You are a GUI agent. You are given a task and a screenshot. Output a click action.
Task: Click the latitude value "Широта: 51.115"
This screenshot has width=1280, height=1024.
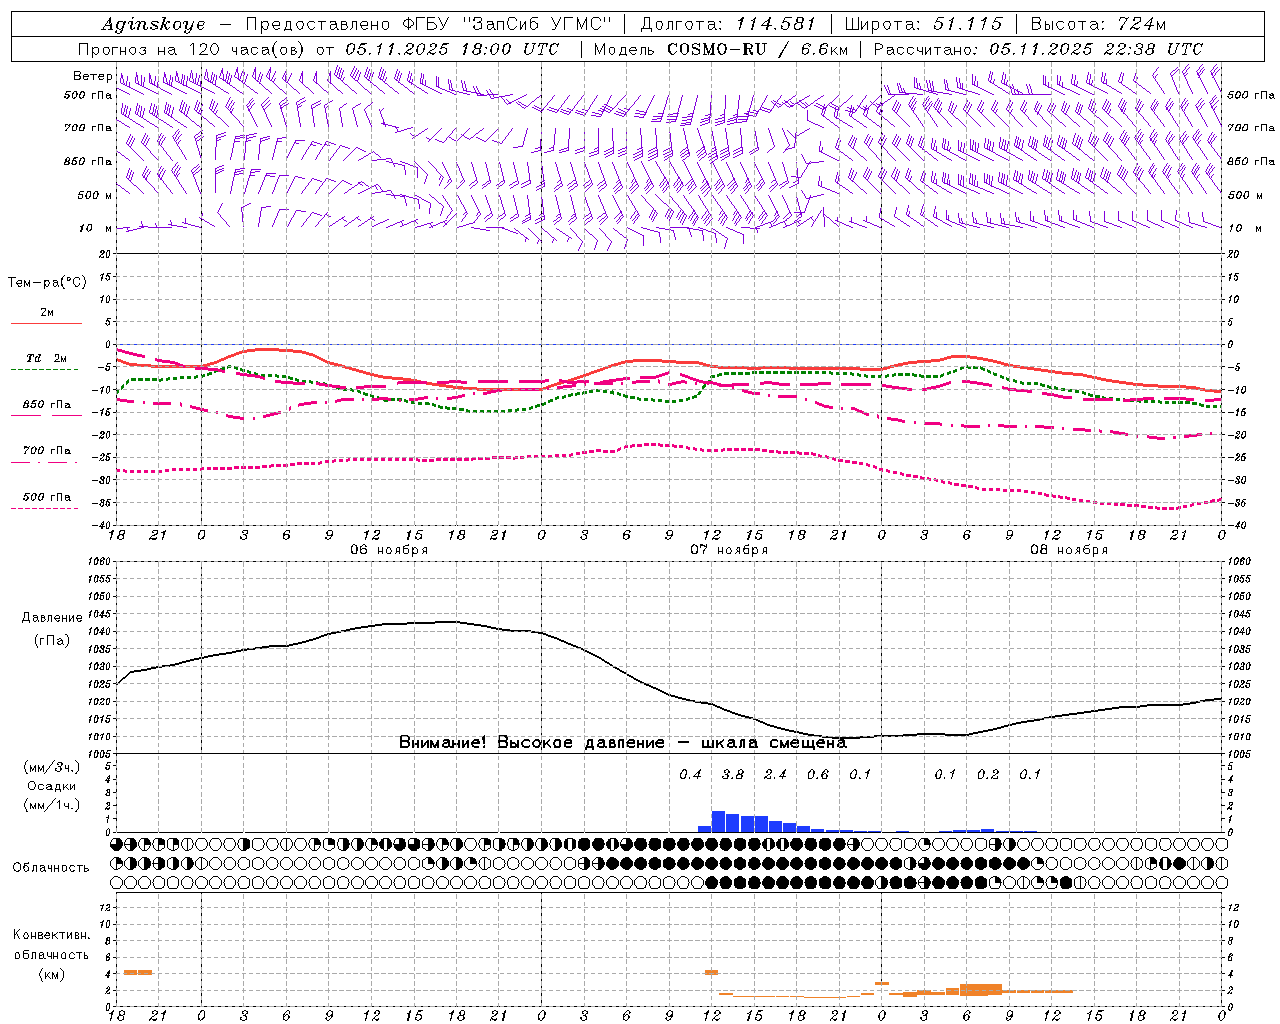925,24
